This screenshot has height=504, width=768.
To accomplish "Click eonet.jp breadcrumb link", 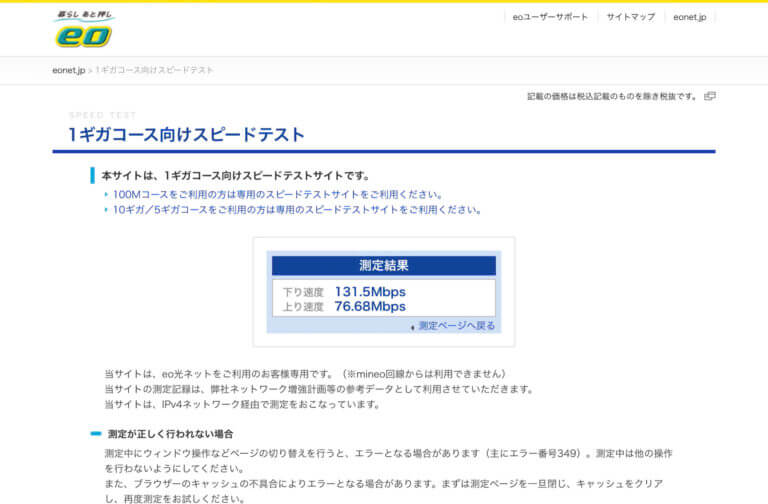I will (69, 70).
